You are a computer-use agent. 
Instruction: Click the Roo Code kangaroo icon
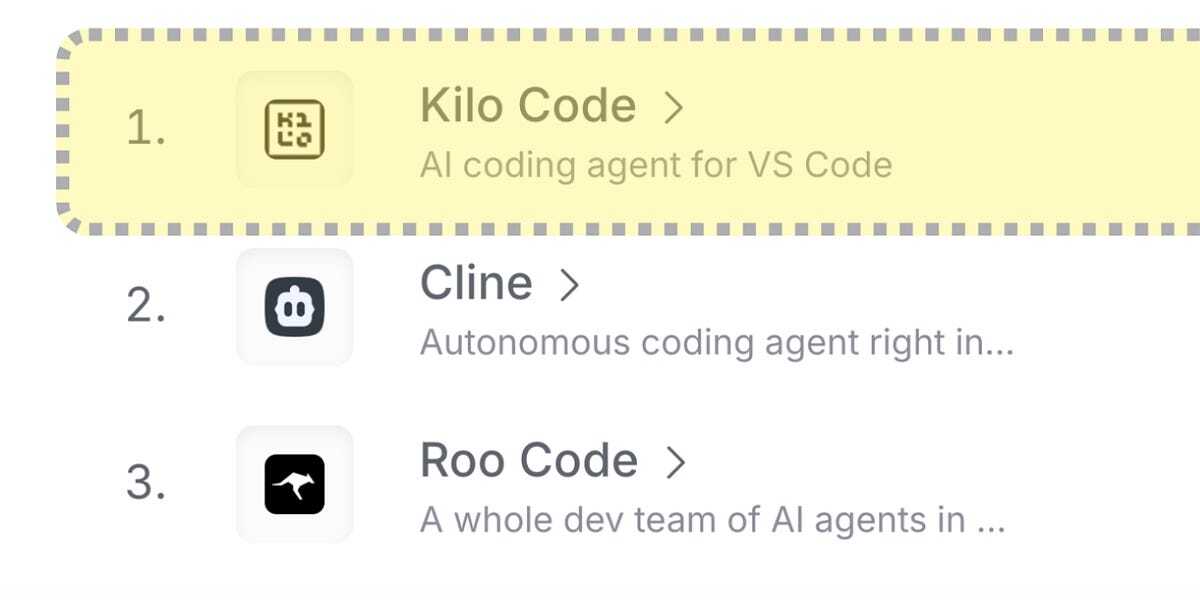click(x=294, y=484)
